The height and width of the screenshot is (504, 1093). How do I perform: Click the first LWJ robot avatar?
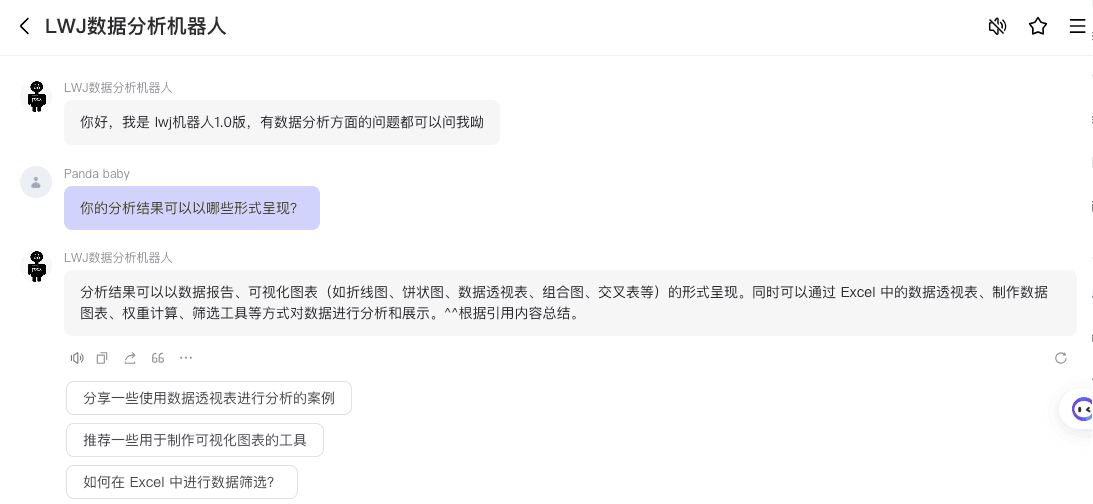click(x=37, y=96)
